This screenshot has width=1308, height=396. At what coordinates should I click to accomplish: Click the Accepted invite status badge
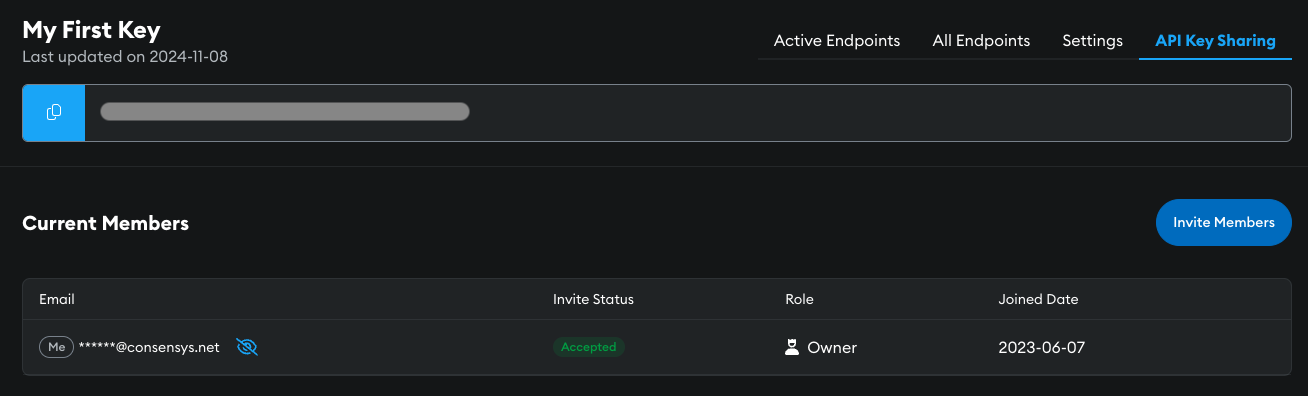[589, 347]
